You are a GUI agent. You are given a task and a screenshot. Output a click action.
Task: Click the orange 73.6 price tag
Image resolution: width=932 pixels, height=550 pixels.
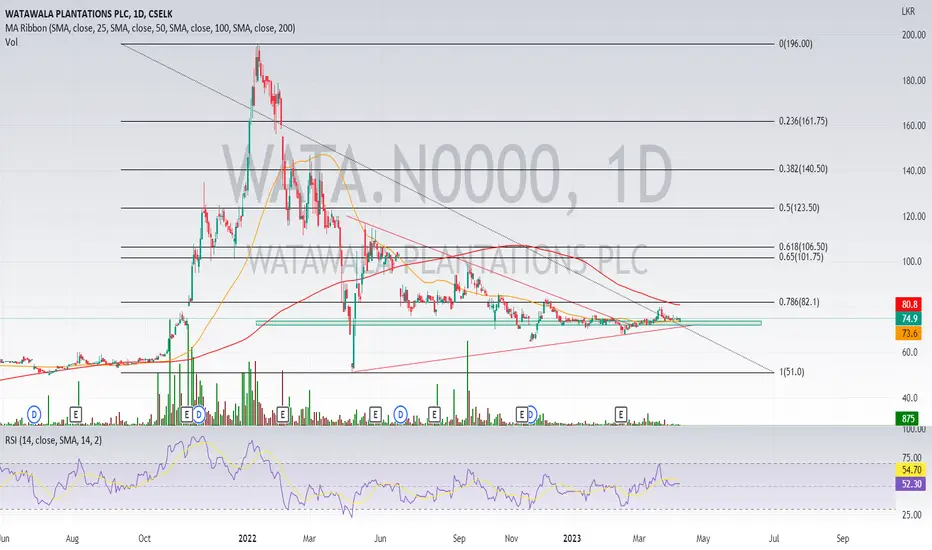pyautogui.click(x=909, y=333)
